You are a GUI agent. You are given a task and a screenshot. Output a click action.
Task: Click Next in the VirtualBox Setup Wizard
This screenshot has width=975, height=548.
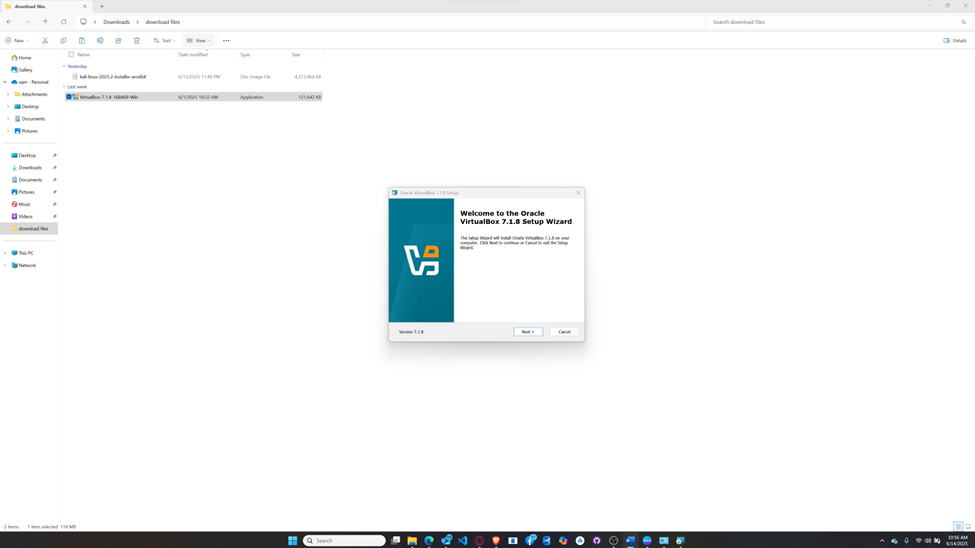pyautogui.click(x=528, y=332)
